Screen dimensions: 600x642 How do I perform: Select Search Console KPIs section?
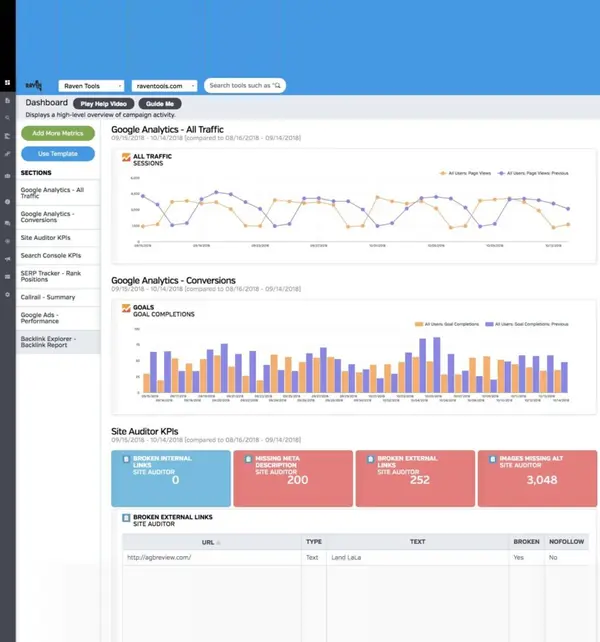pyautogui.click(x=58, y=255)
